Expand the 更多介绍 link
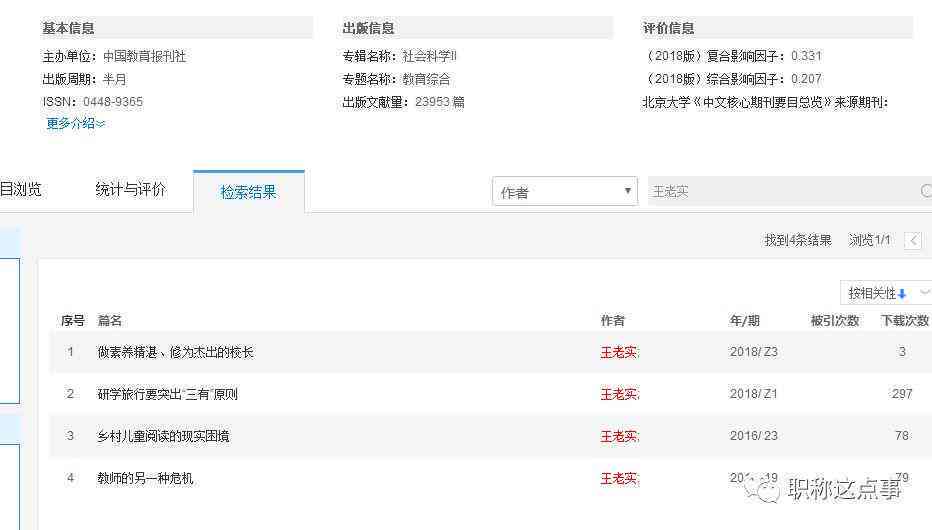 [x=75, y=124]
